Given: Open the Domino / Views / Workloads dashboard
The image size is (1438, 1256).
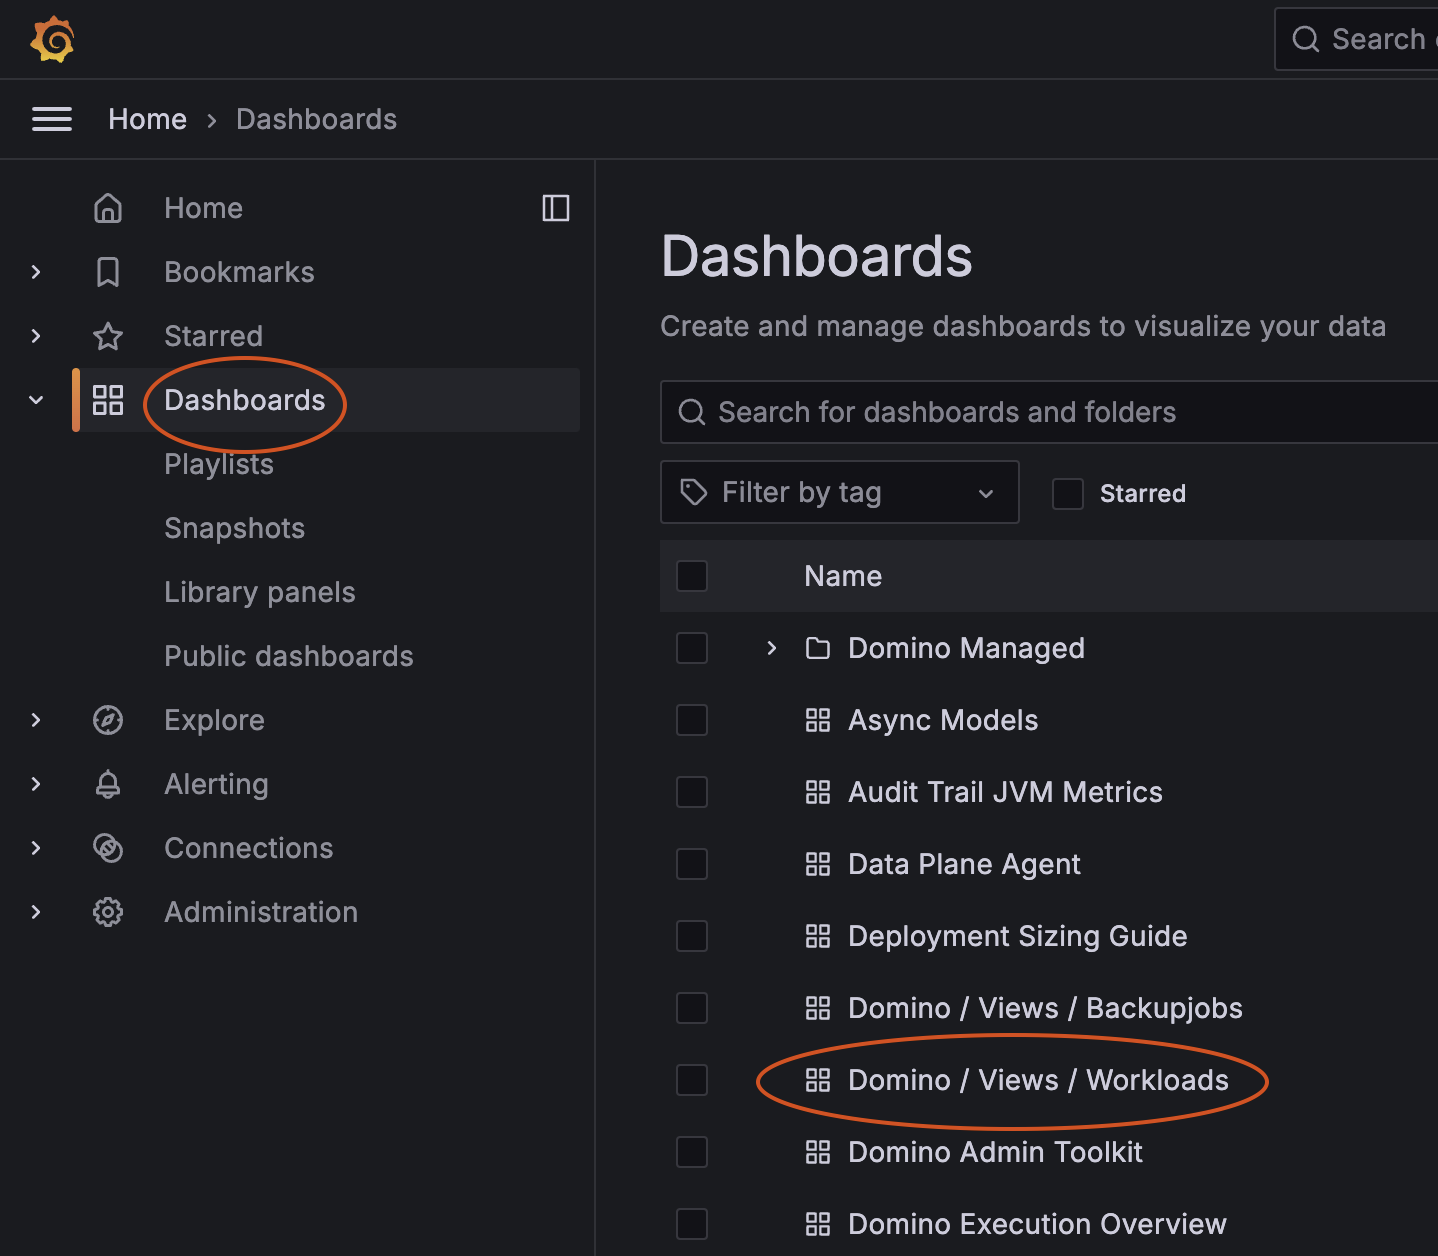Looking at the screenshot, I should point(1038,1080).
